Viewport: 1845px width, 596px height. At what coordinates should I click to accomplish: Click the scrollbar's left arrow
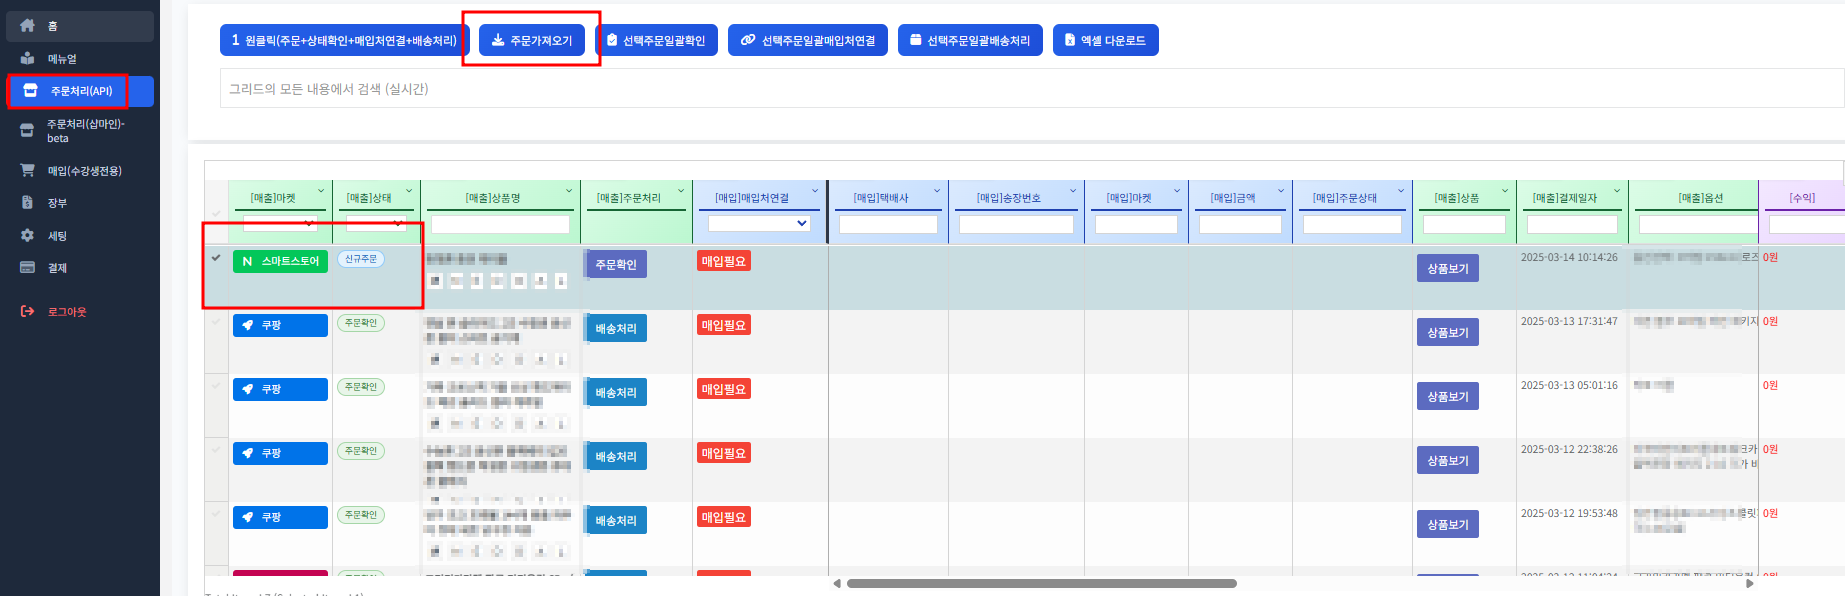(837, 583)
